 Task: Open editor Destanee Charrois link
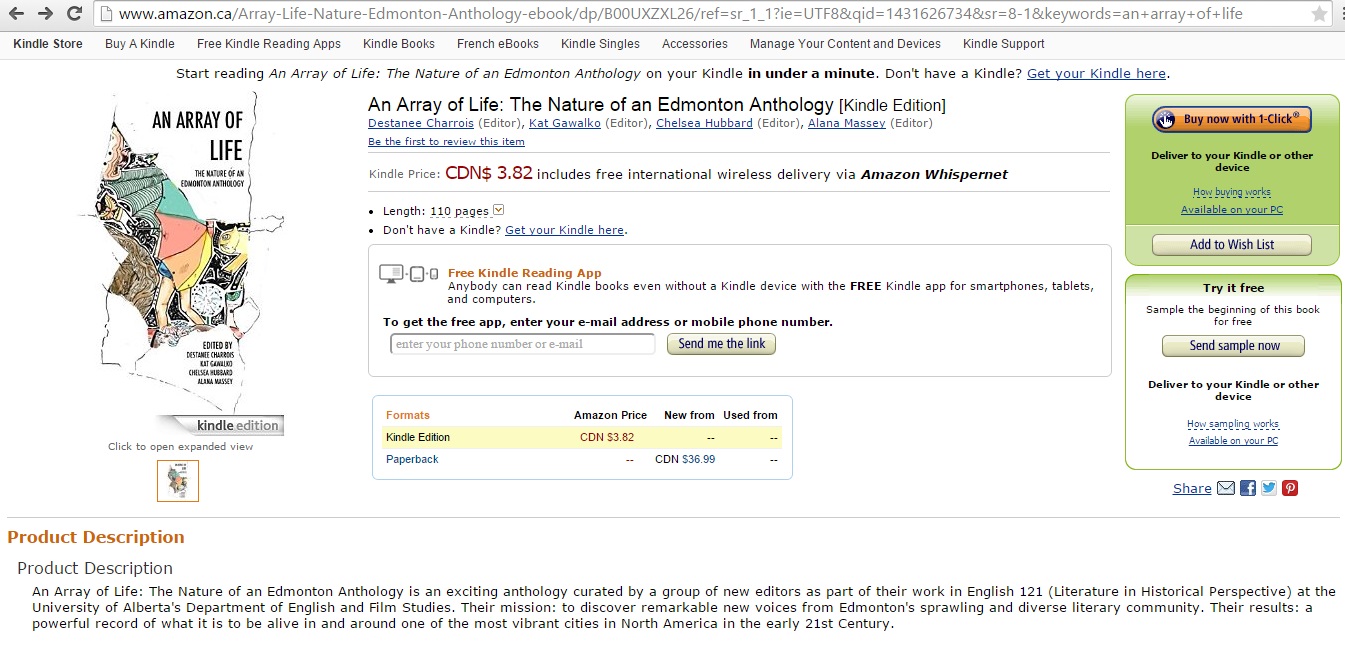[x=420, y=123]
